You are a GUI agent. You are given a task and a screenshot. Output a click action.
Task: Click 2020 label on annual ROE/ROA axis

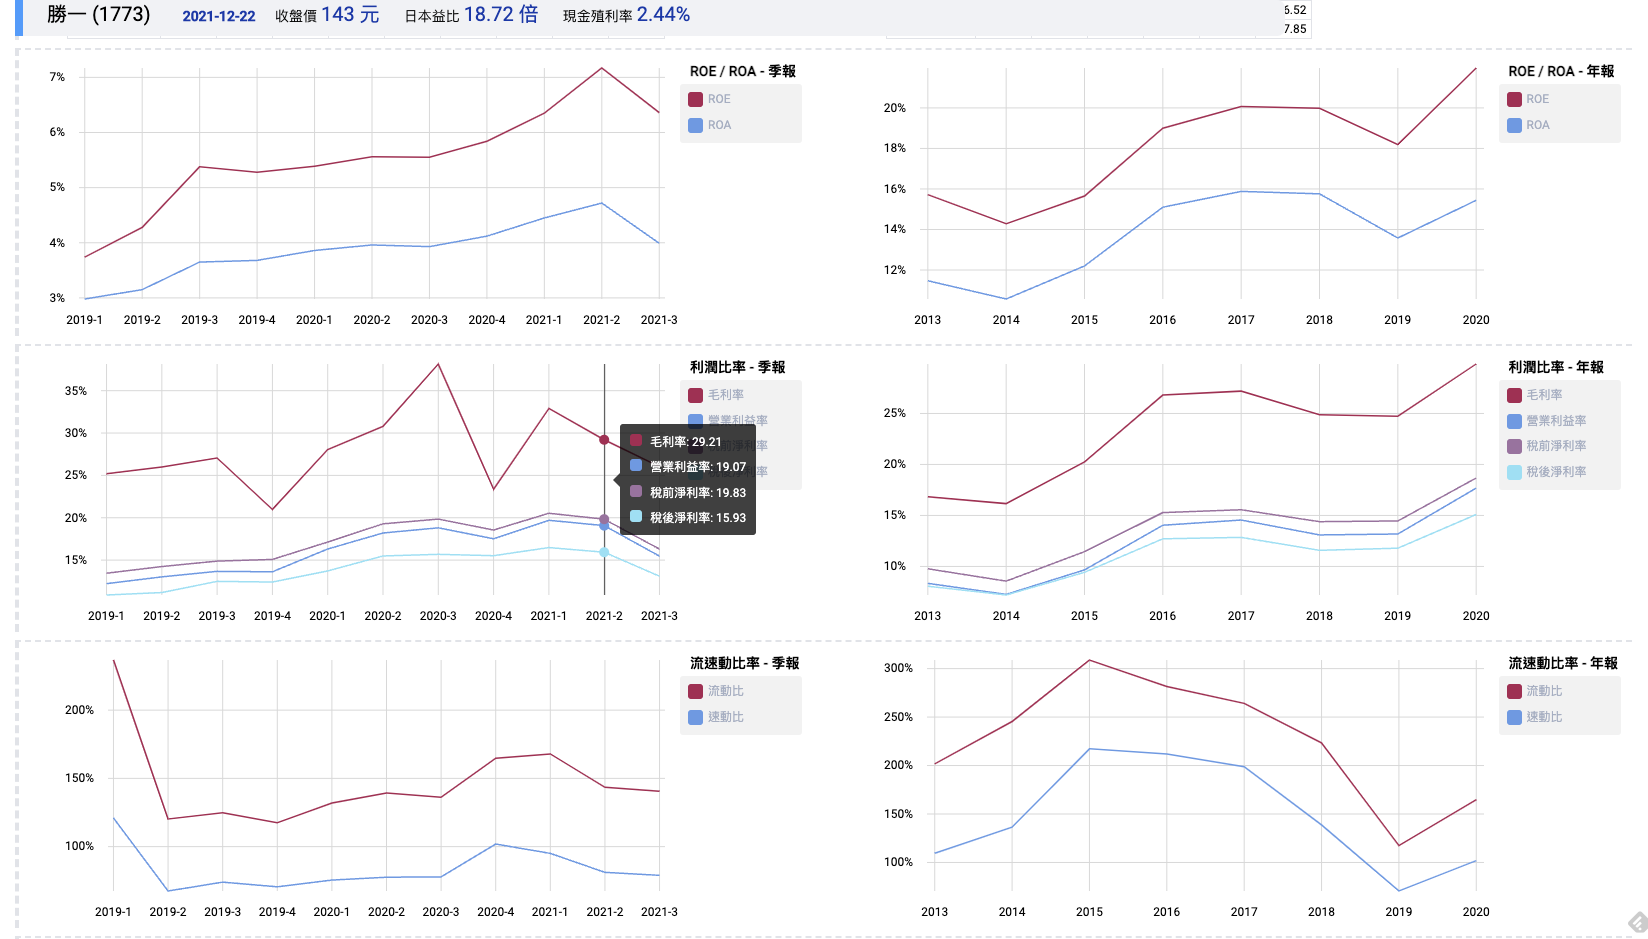point(1476,320)
